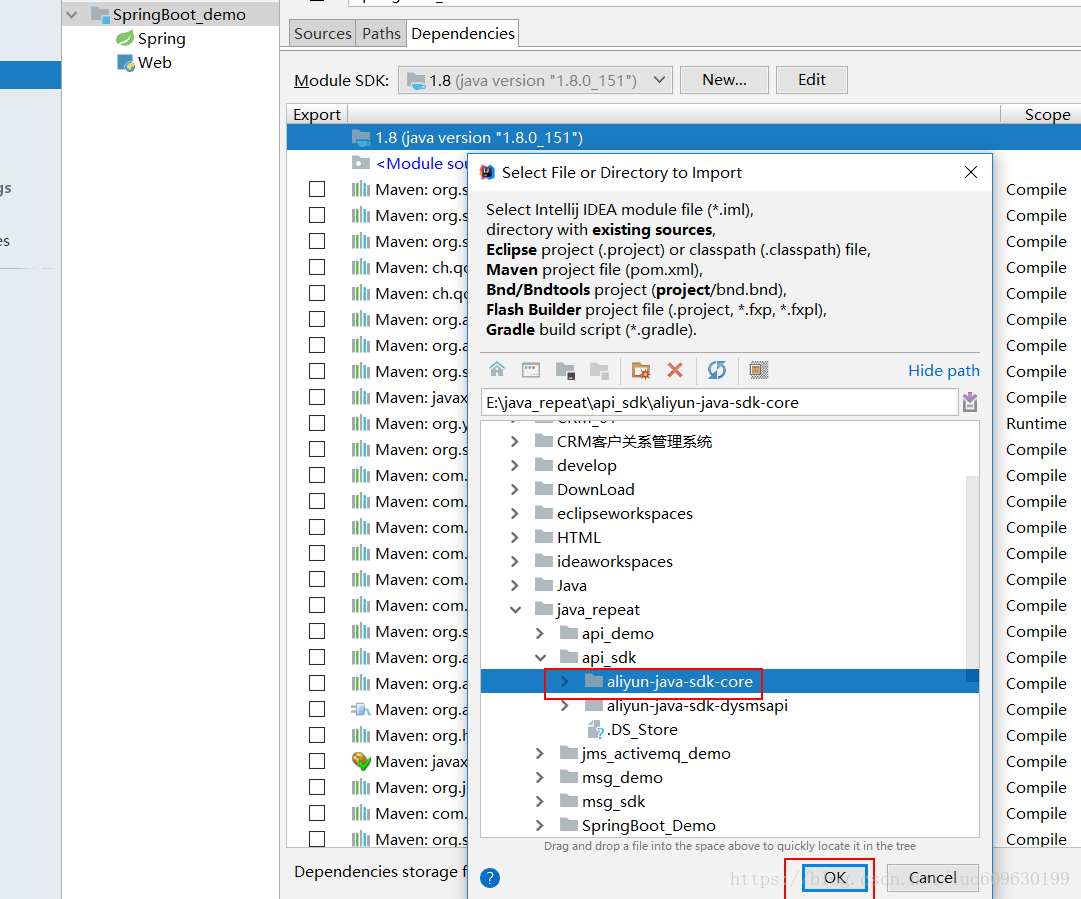1081x899 pixels.
Task: Collapse the java_repeat folder
Action: tap(515, 609)
